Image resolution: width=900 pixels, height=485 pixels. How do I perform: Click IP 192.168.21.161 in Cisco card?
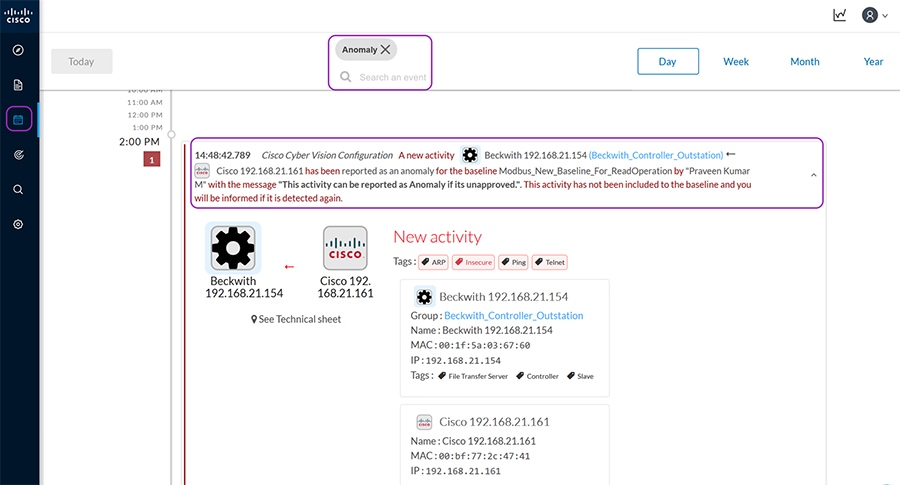coord(463,471)
